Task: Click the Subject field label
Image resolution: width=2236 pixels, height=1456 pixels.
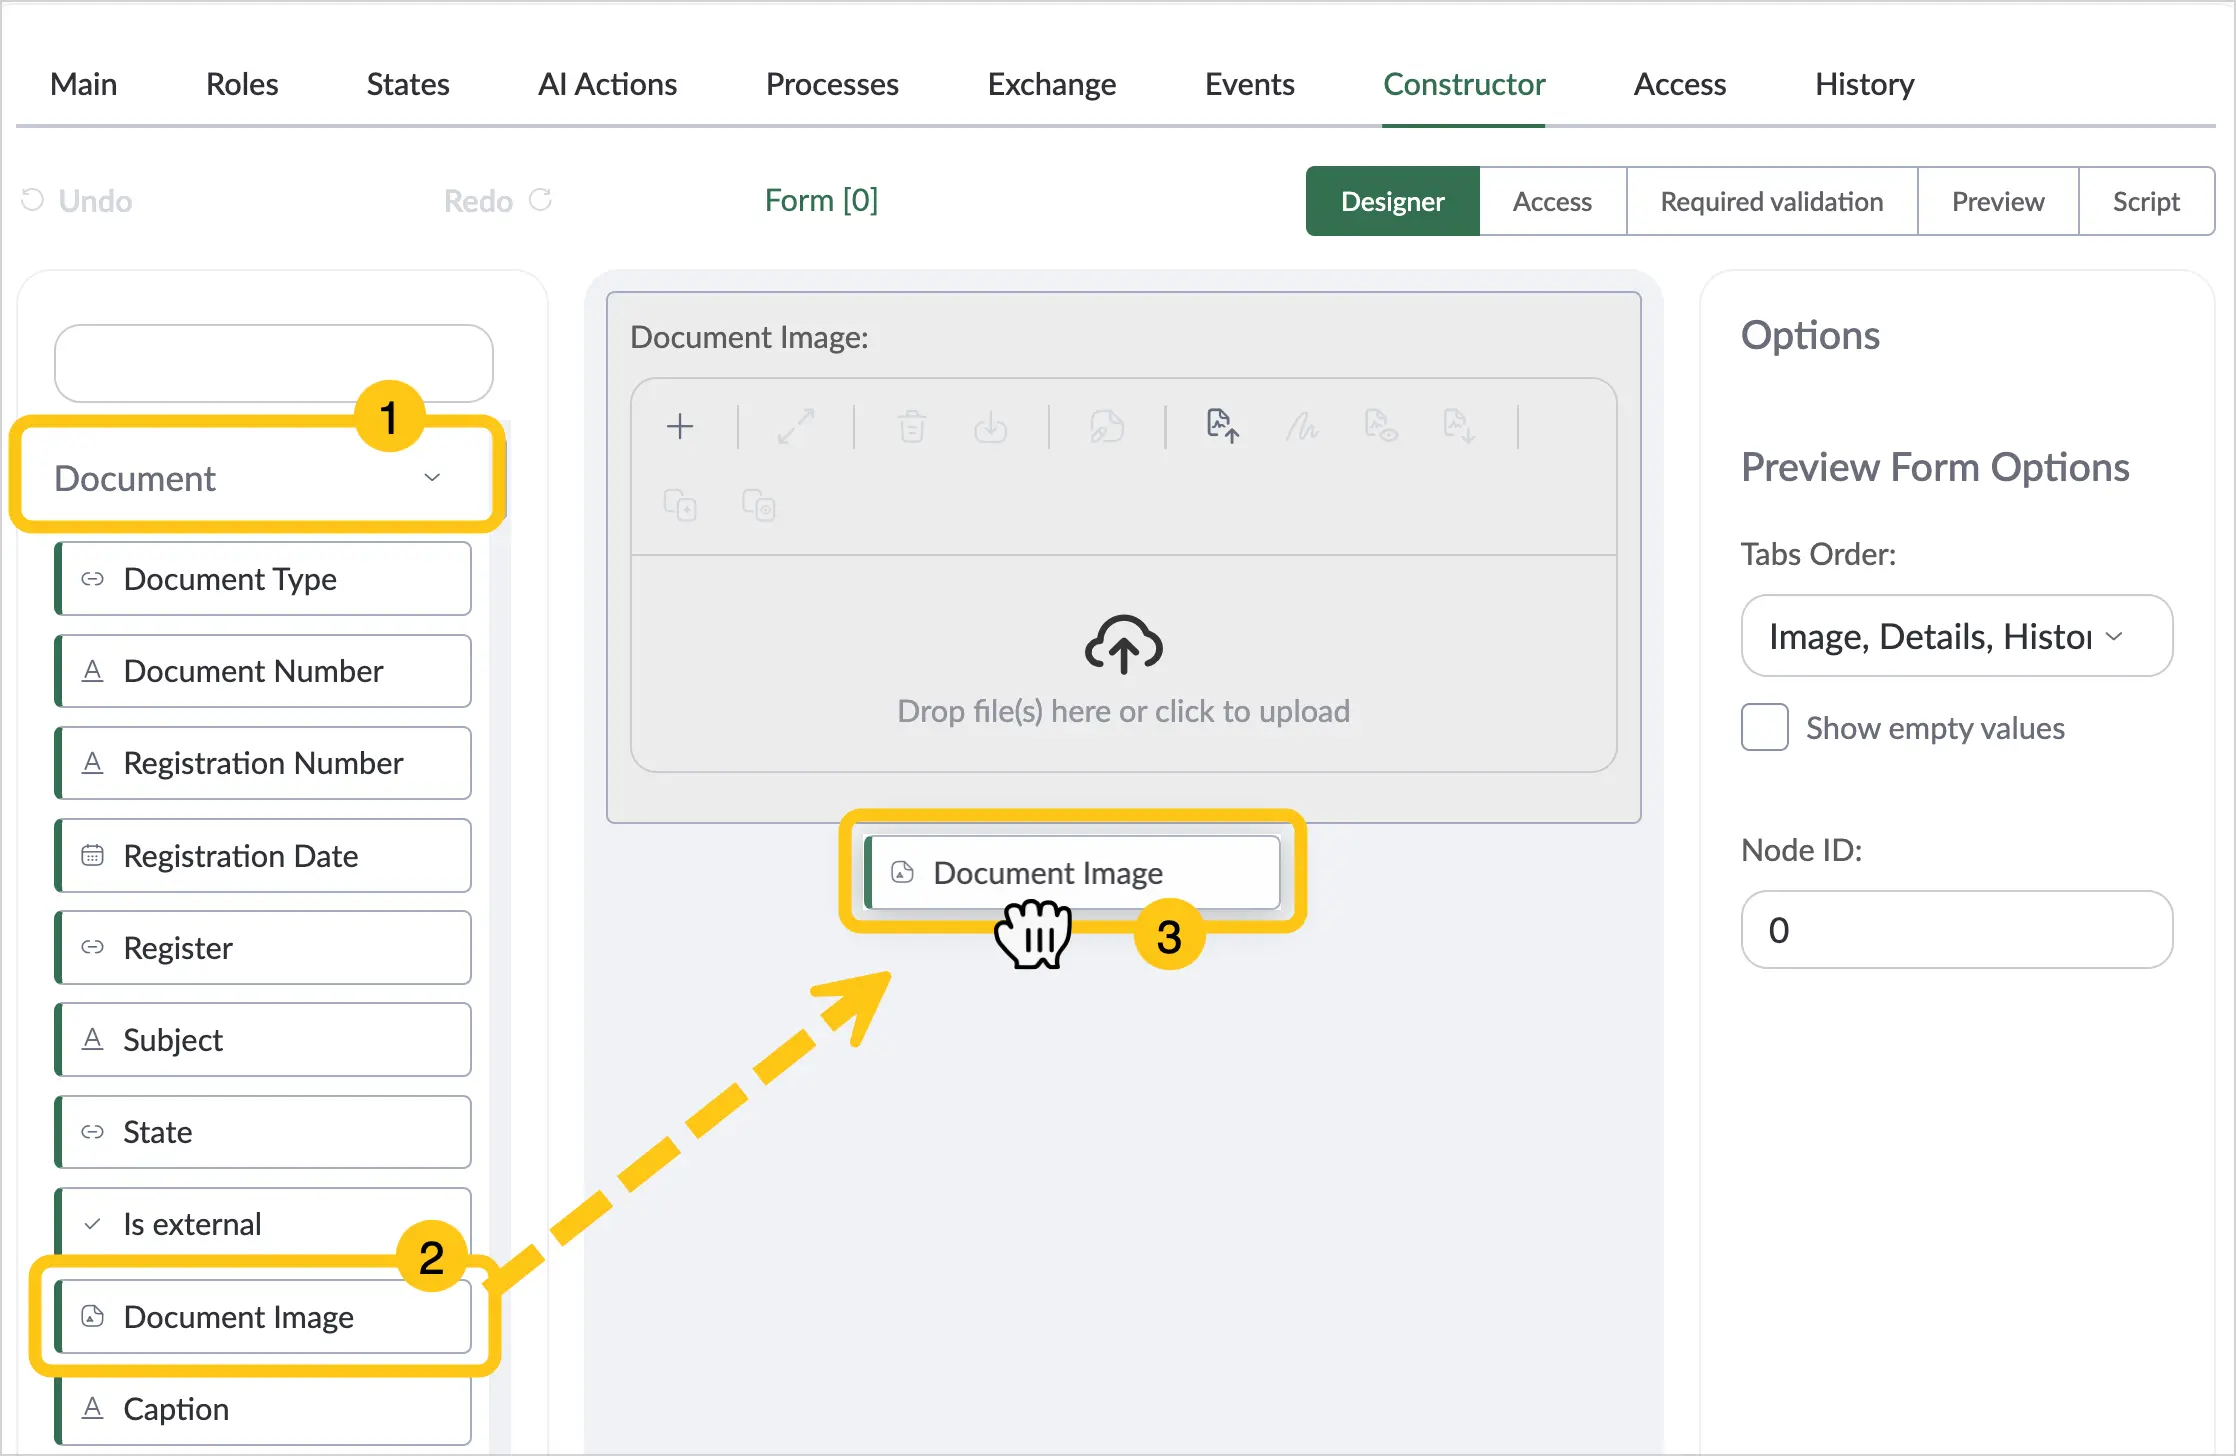Action: (172, 1040)
